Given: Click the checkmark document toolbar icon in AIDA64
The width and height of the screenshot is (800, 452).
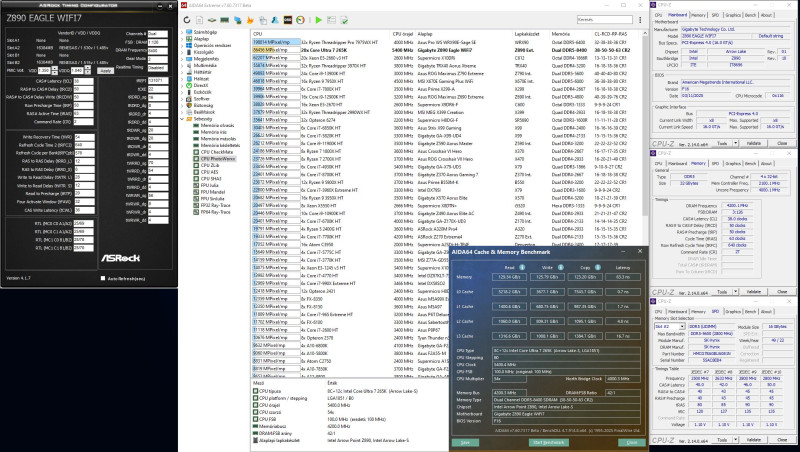Looking at the screenshot, I should pos(344,20).
